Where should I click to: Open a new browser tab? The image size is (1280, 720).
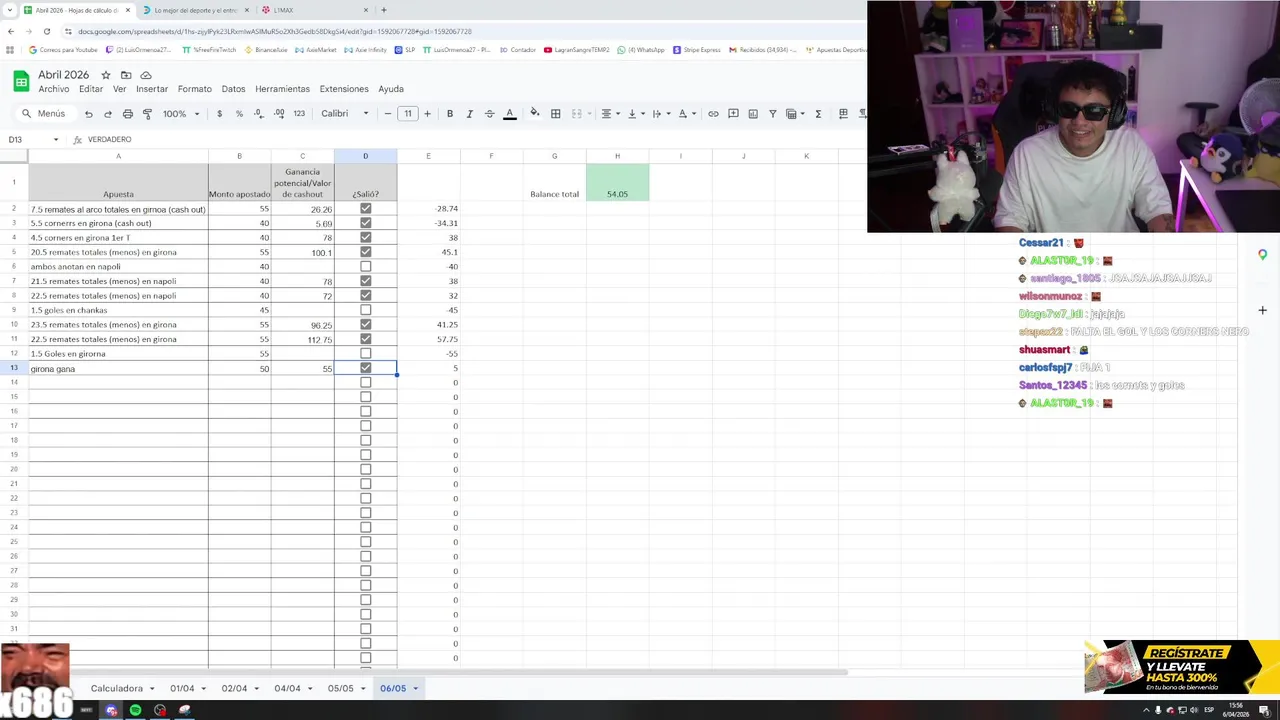[x=383, y=10]
